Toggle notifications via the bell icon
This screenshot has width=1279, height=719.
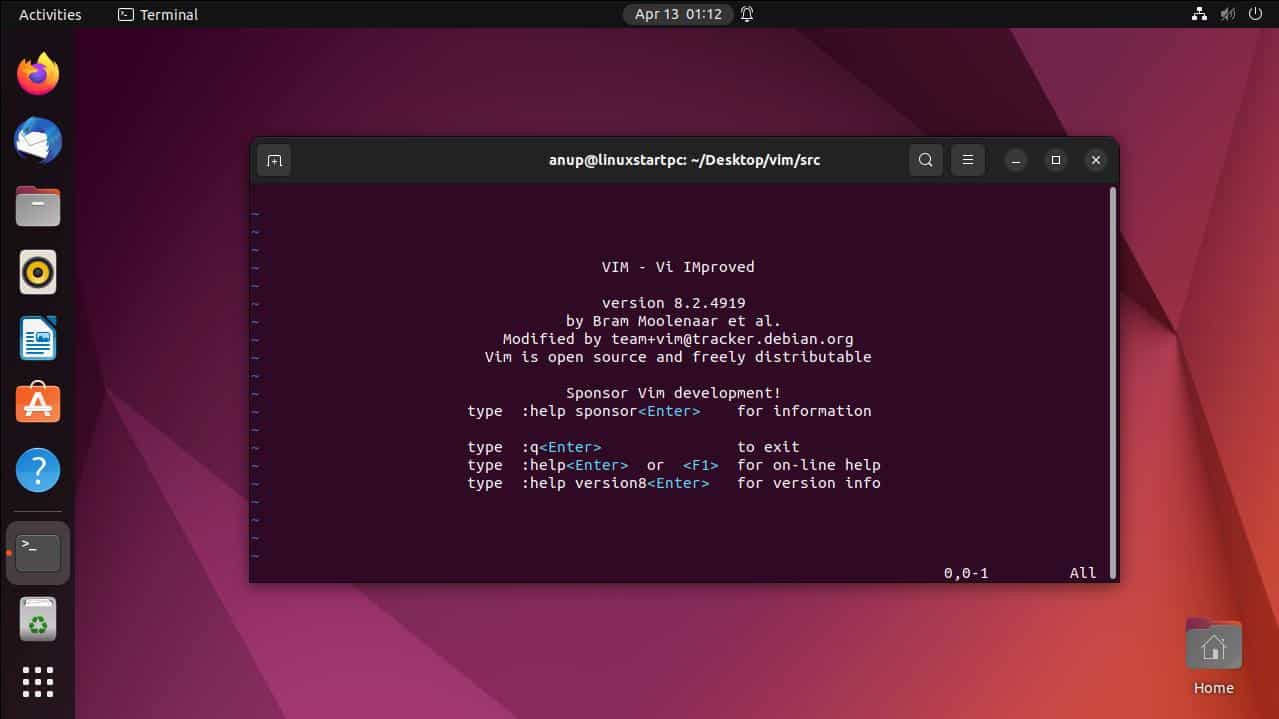point(745,14)
